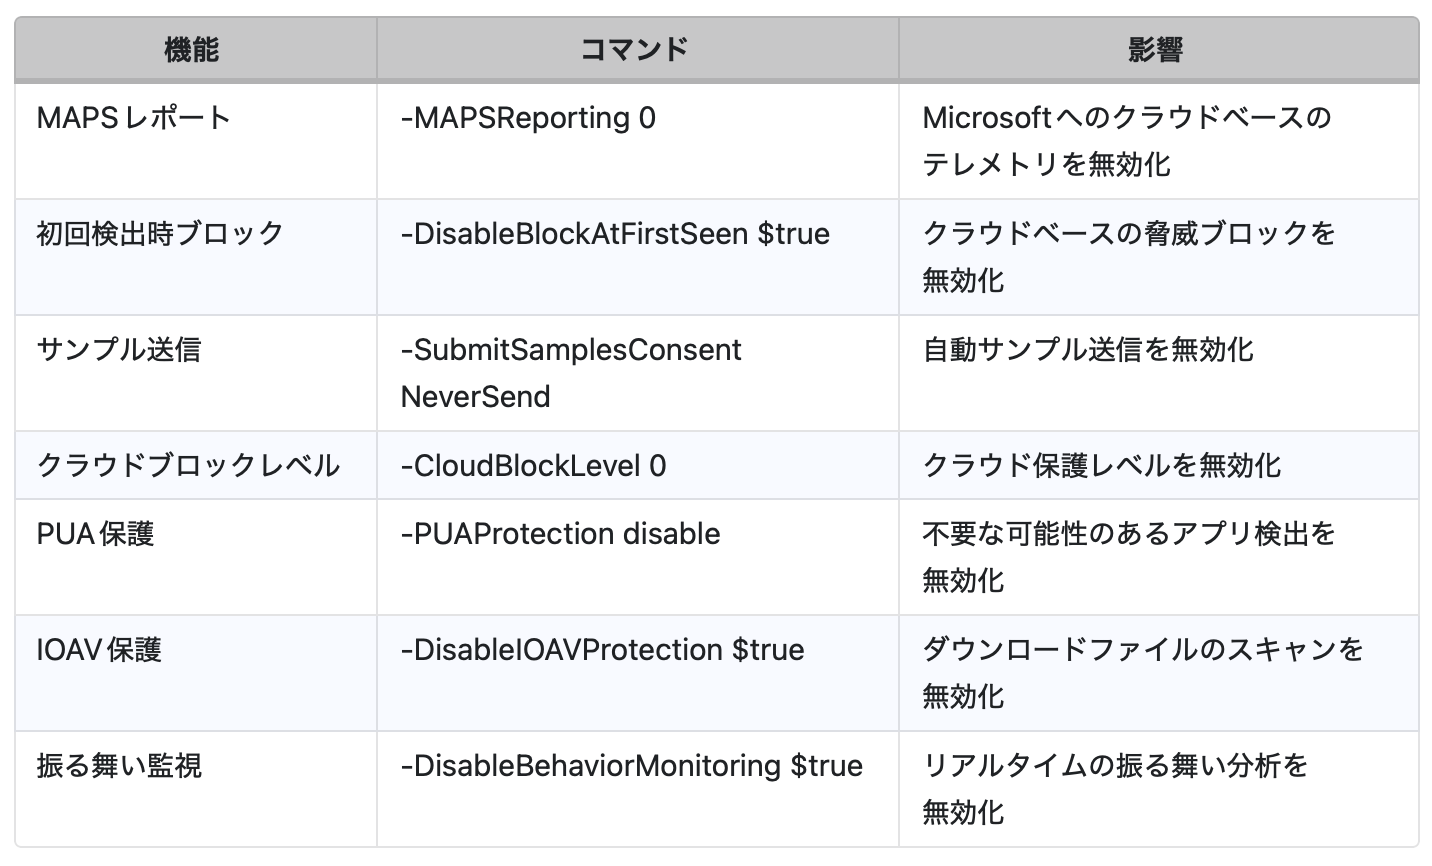Click the -DisableIOAVProtection $true command
Image resolution: width=1432 pixels, height=866 pixels.
[x=602, y=650]
